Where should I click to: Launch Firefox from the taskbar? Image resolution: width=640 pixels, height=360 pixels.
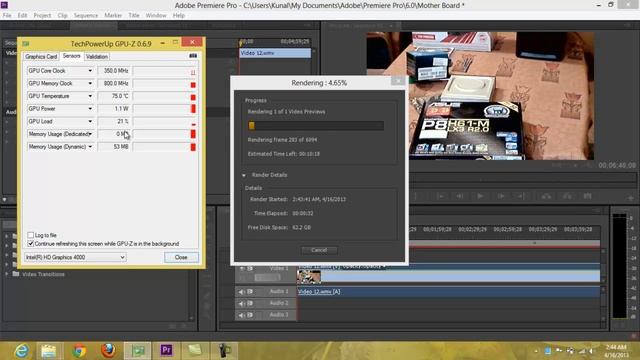(108, 351)
